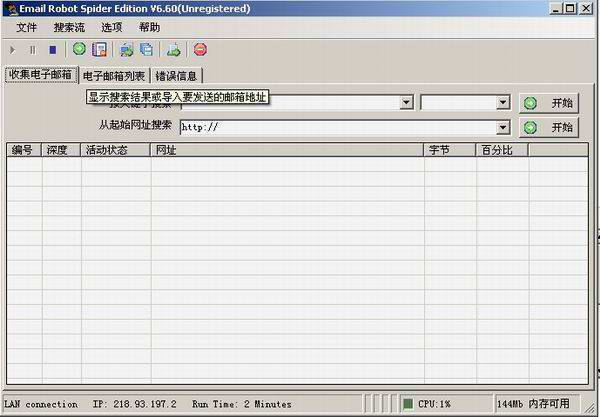Switch to the 电子邮箱列表 tab

click(x=114, y=76)
